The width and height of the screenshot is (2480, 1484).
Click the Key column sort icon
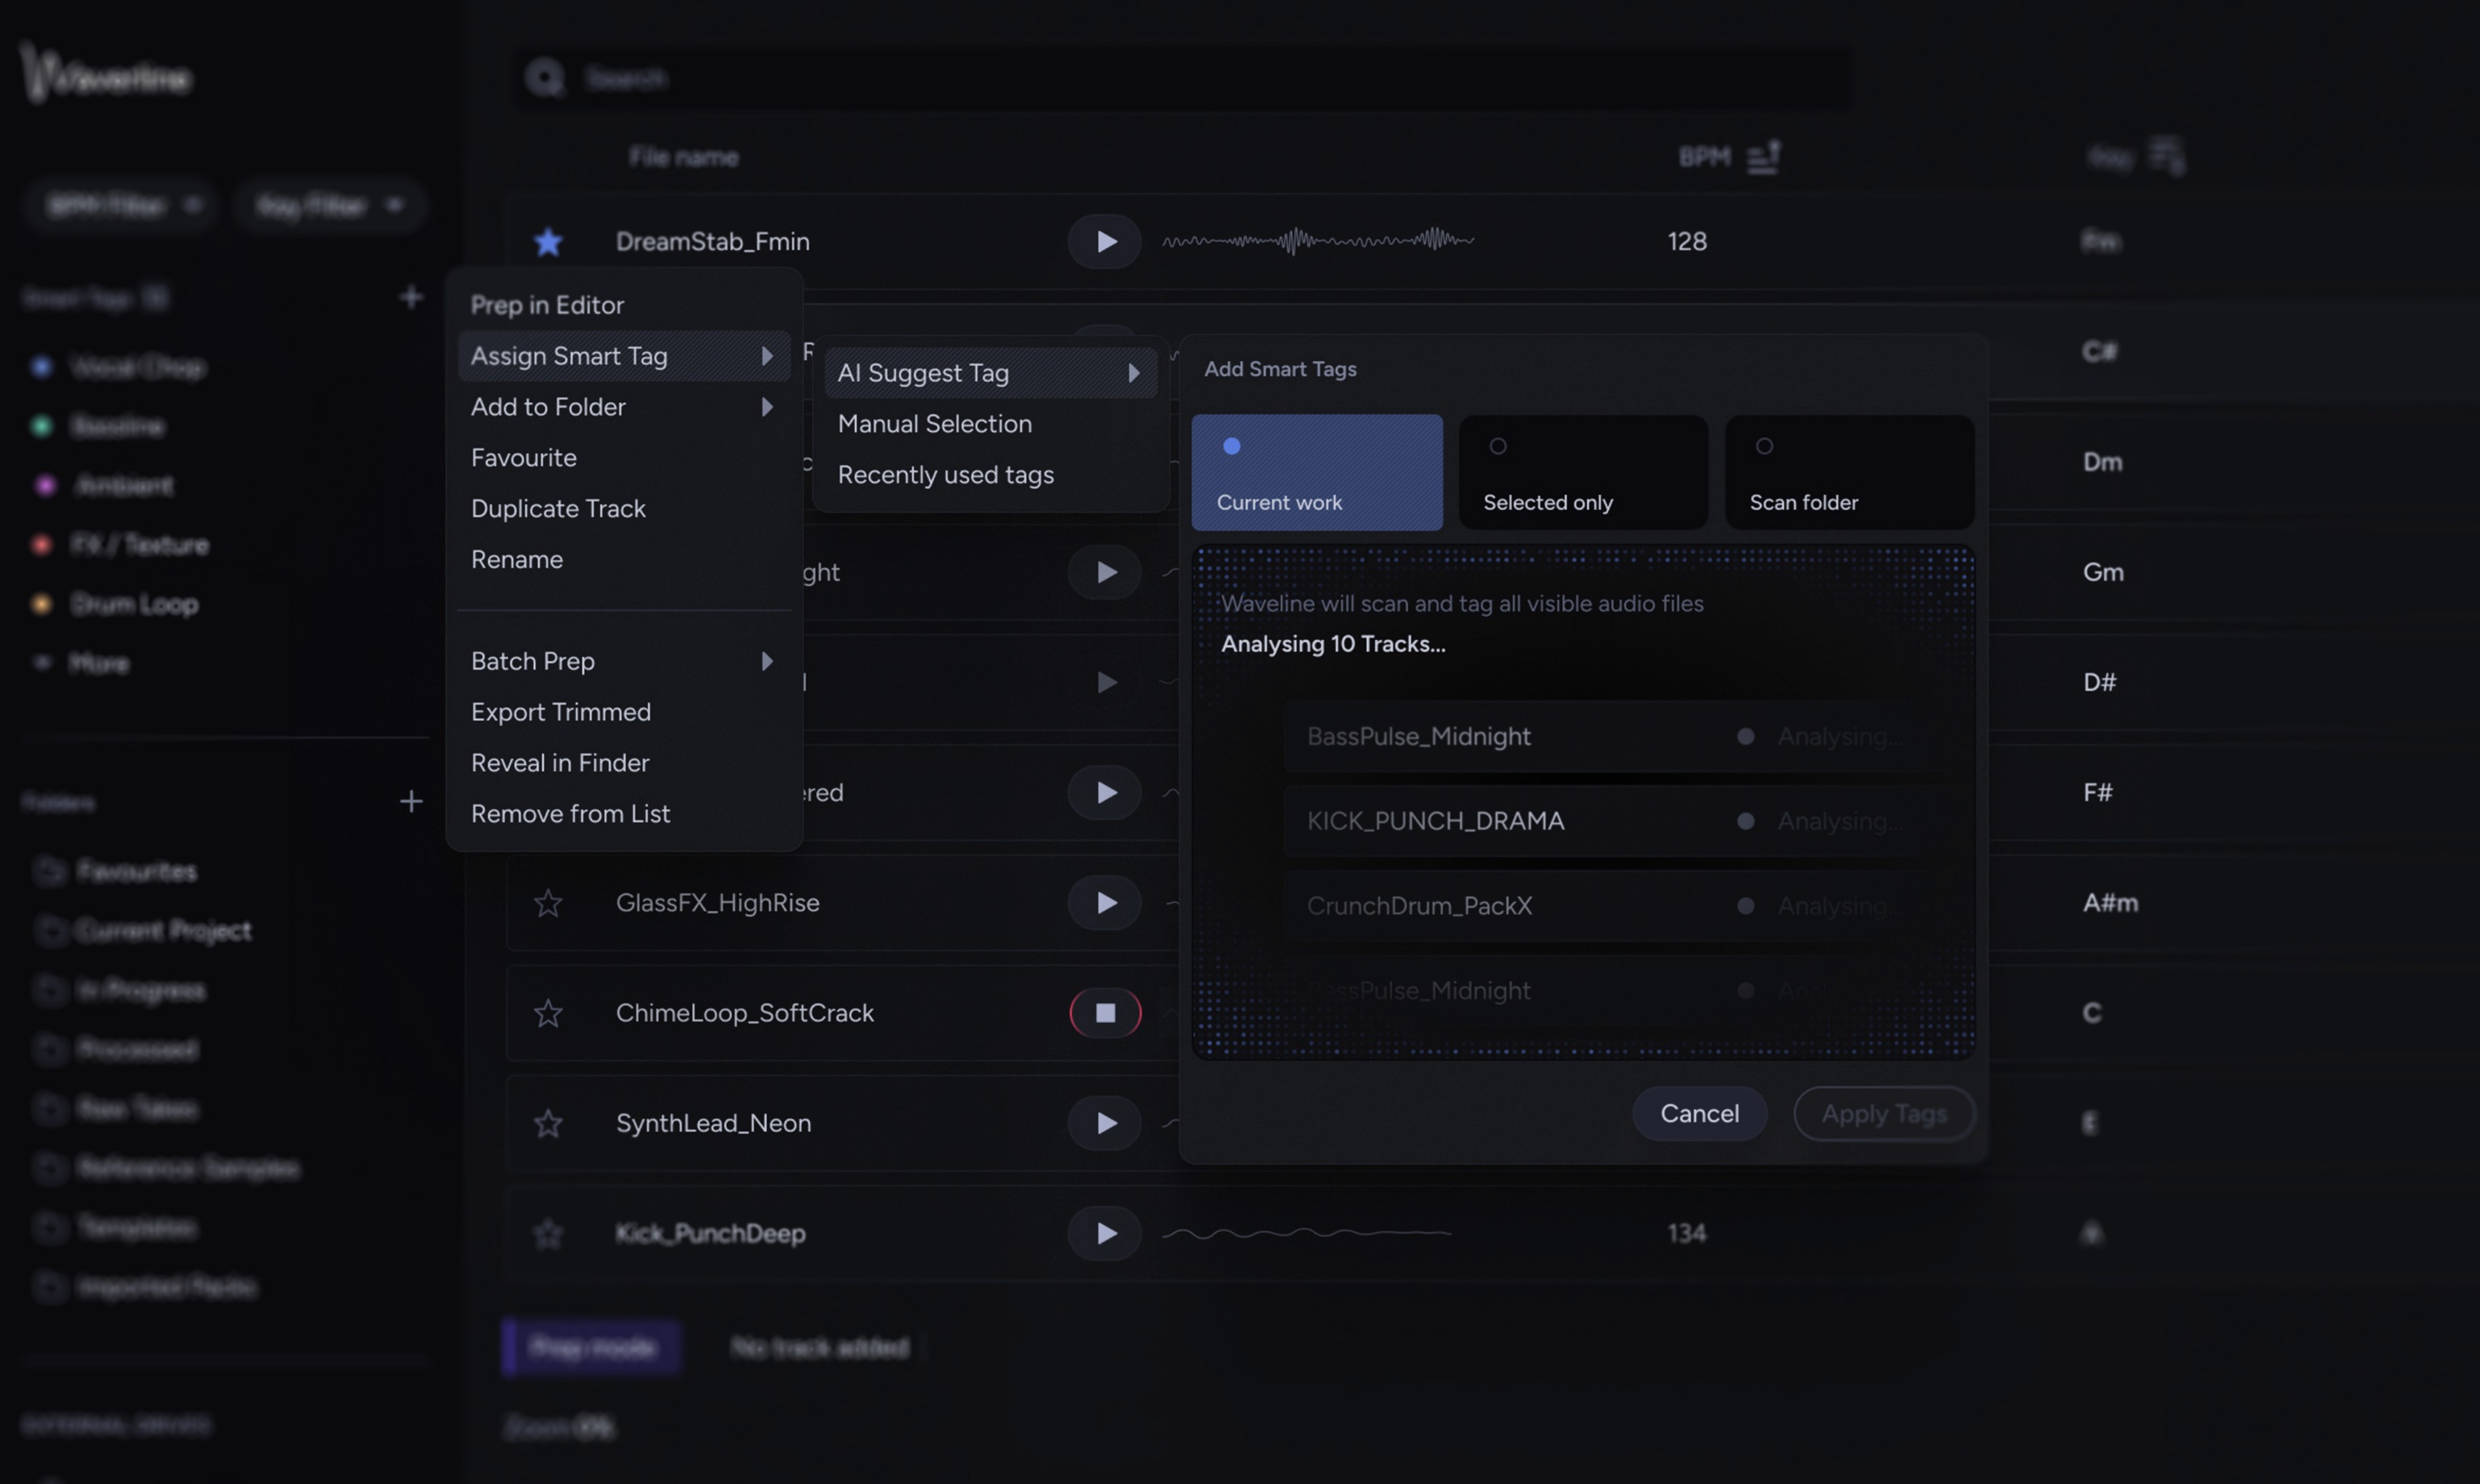pos(2166,157)
